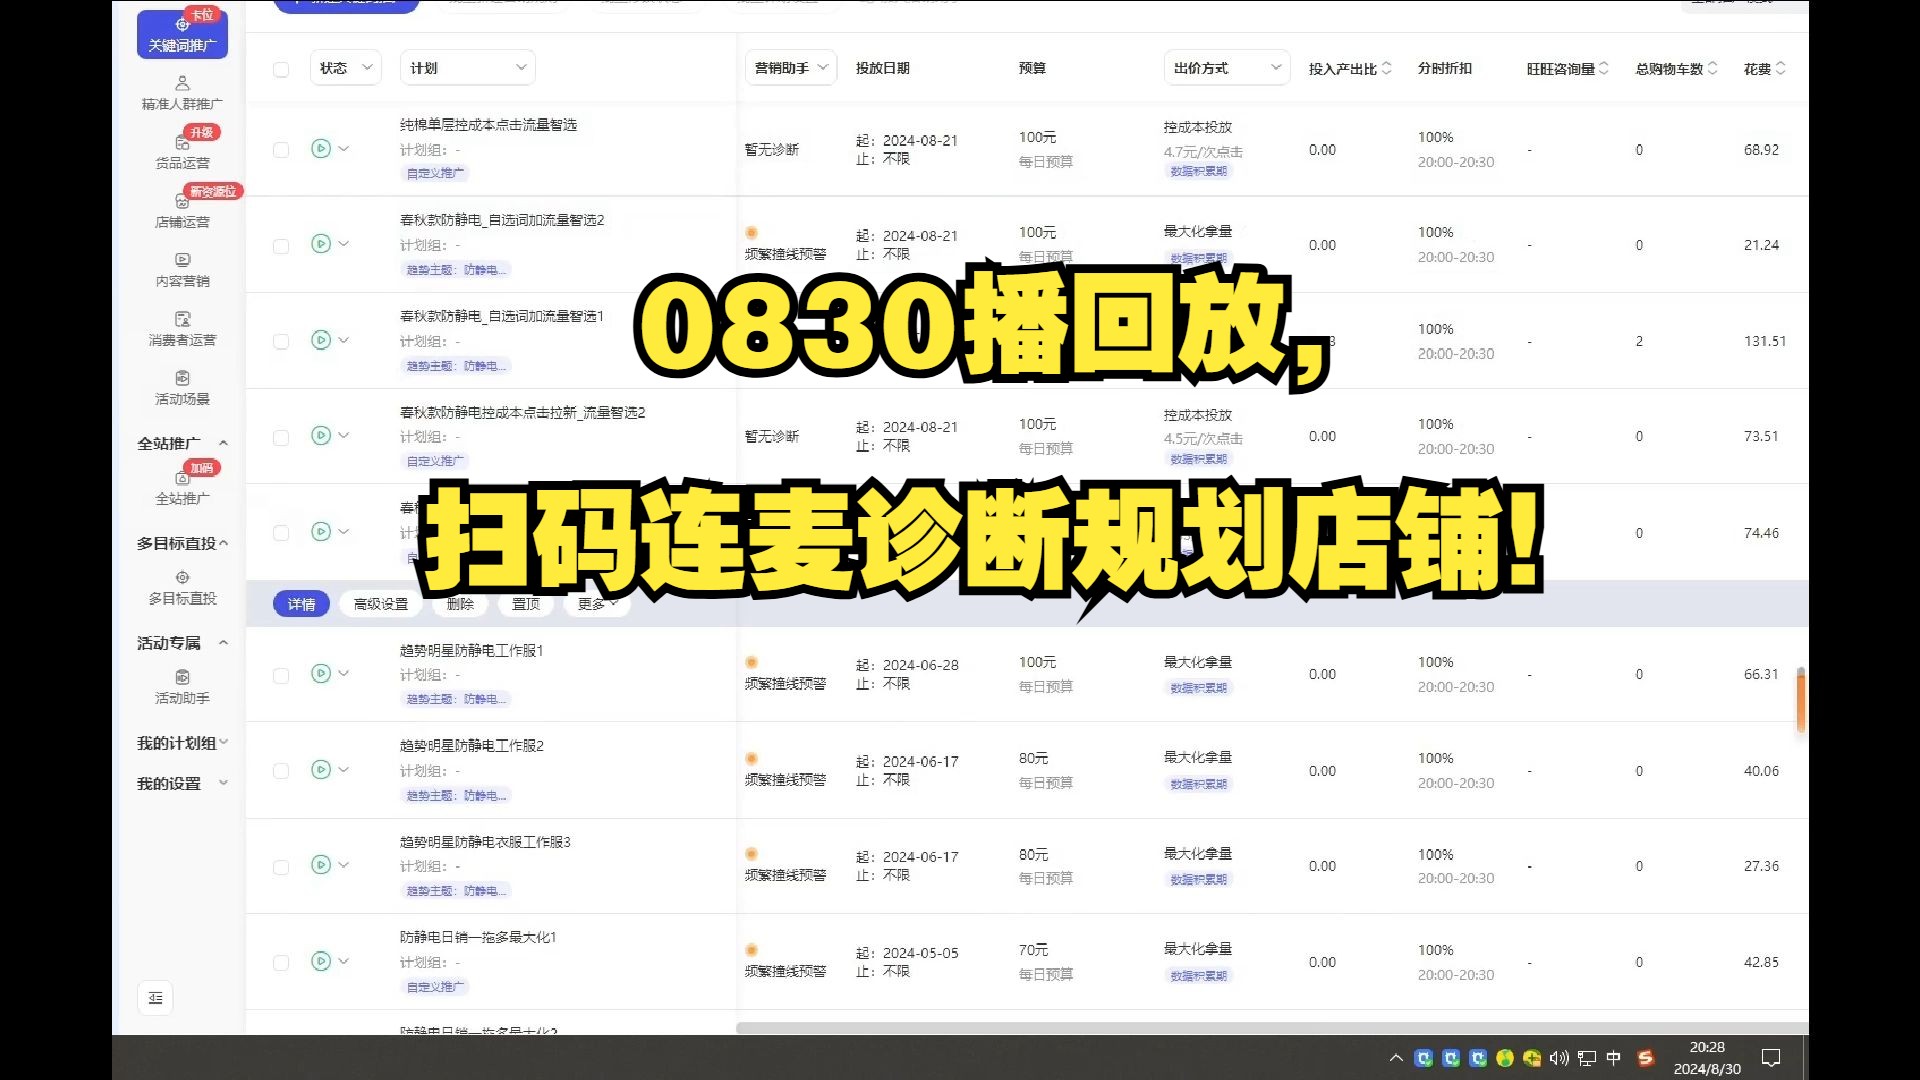Image resolution: width=1920 pixels, height=1080 pixels.
Task: Check the row 春秋款防静电控成本点击拉新_流量智选2
Action: 281,438
